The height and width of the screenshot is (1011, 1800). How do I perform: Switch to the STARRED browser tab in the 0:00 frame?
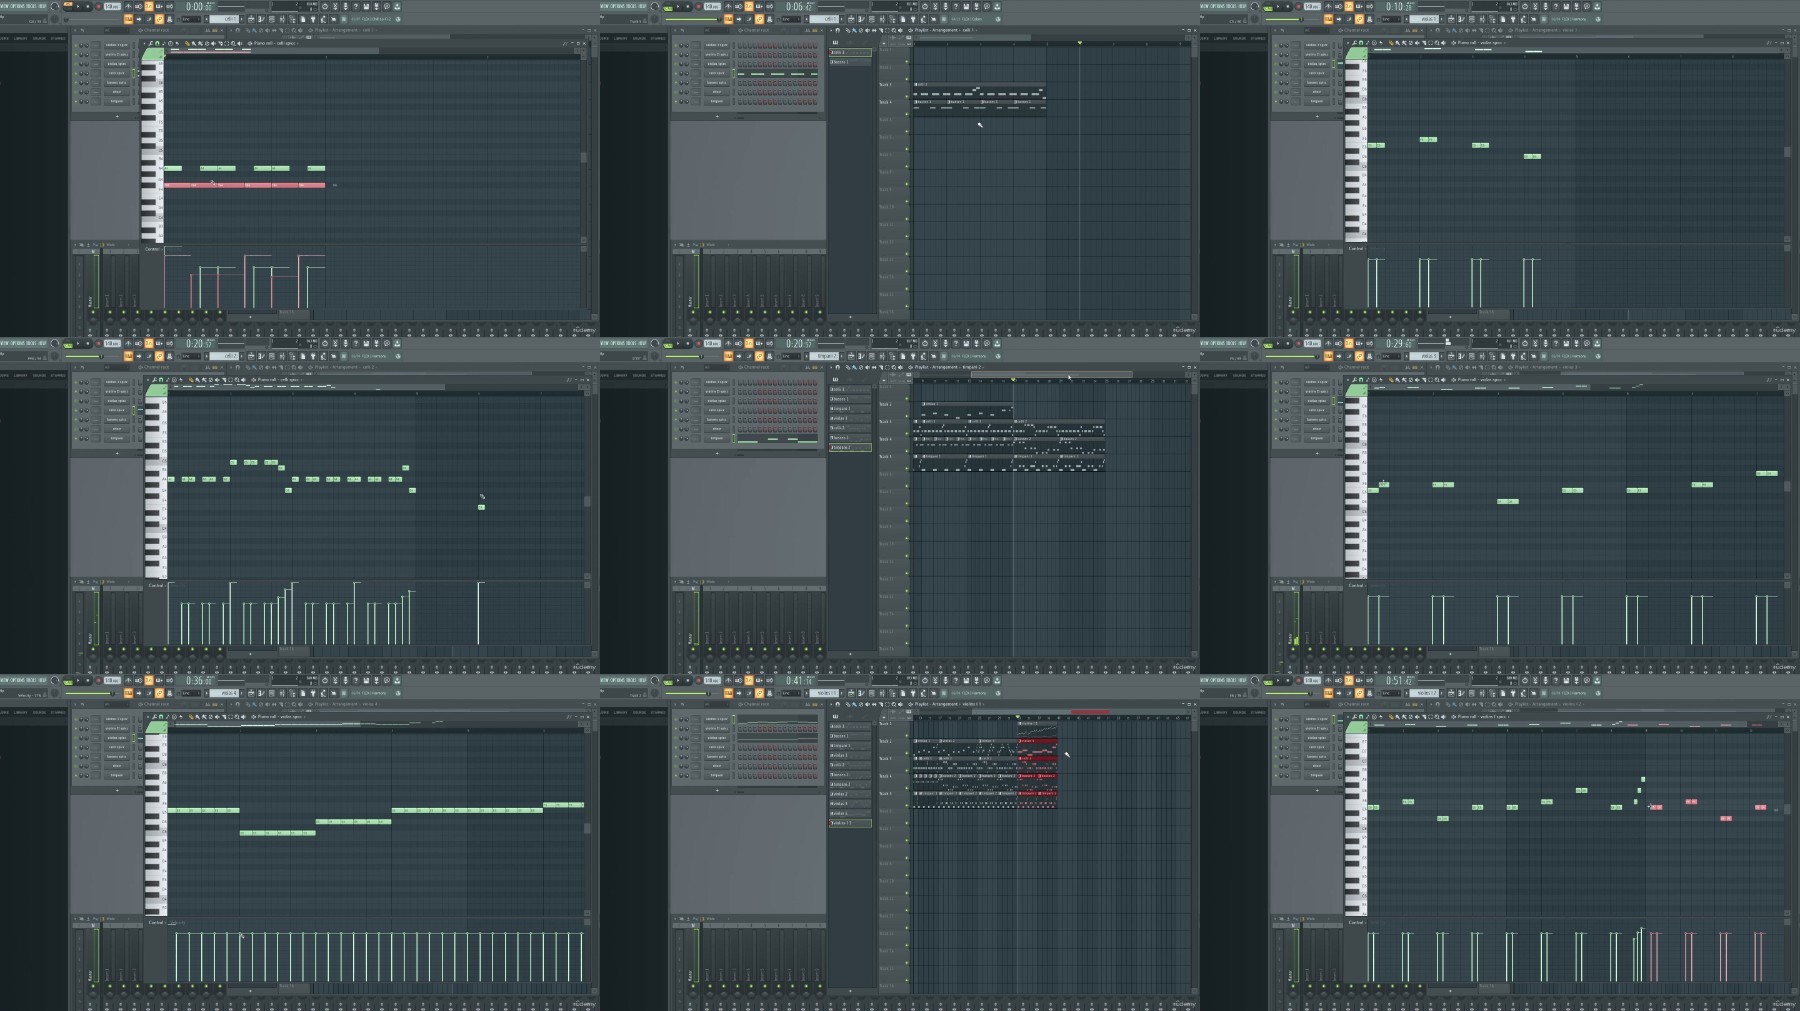click(59, 39)
